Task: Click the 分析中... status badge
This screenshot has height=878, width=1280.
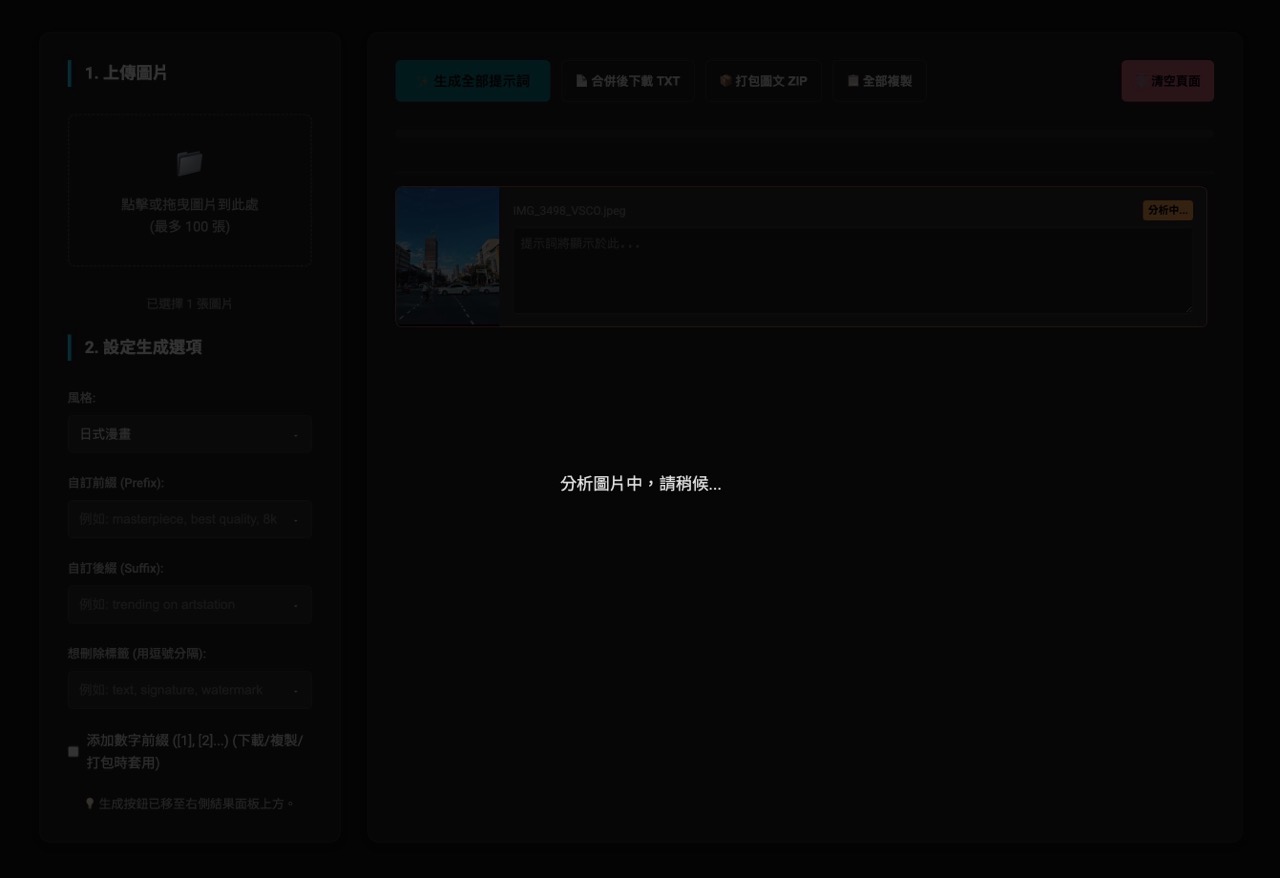Action: (1167, 211)
